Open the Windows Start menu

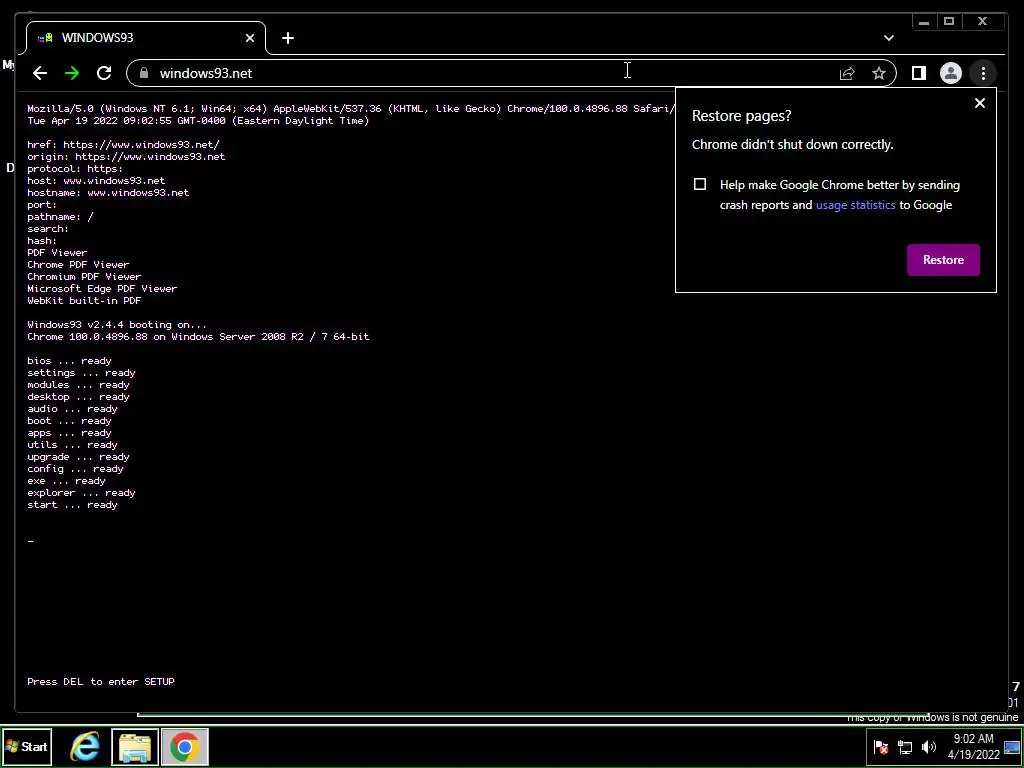pyautogui.click(x=27, y=746)
